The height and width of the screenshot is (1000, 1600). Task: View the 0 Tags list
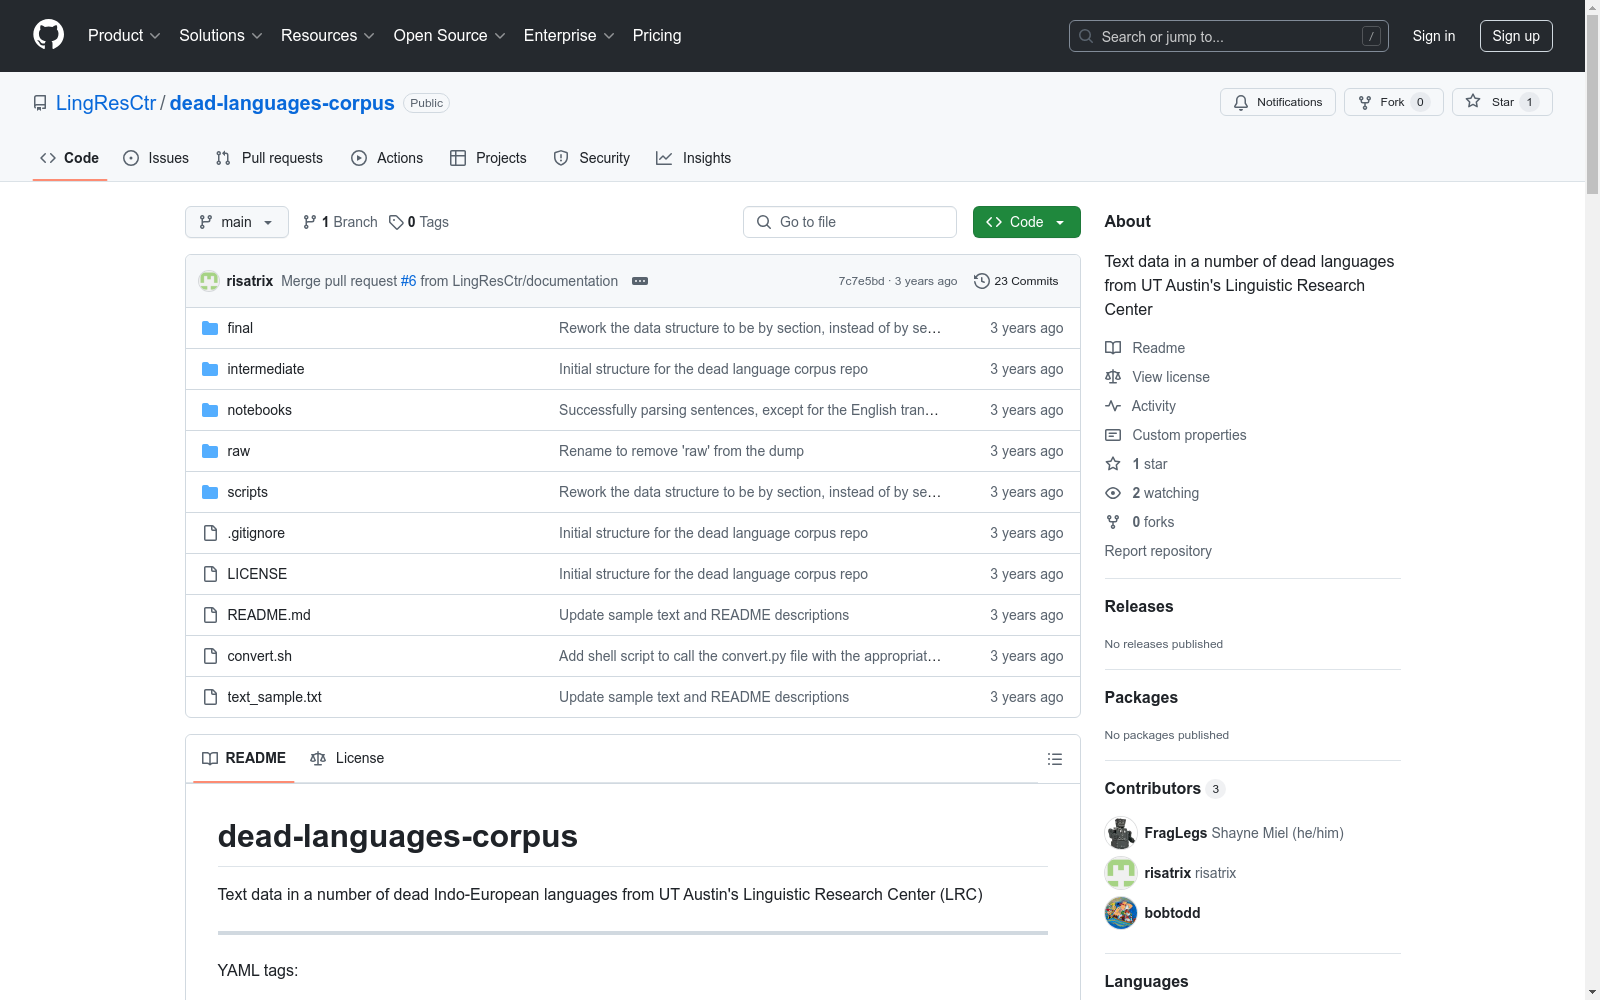click(419, 222)
